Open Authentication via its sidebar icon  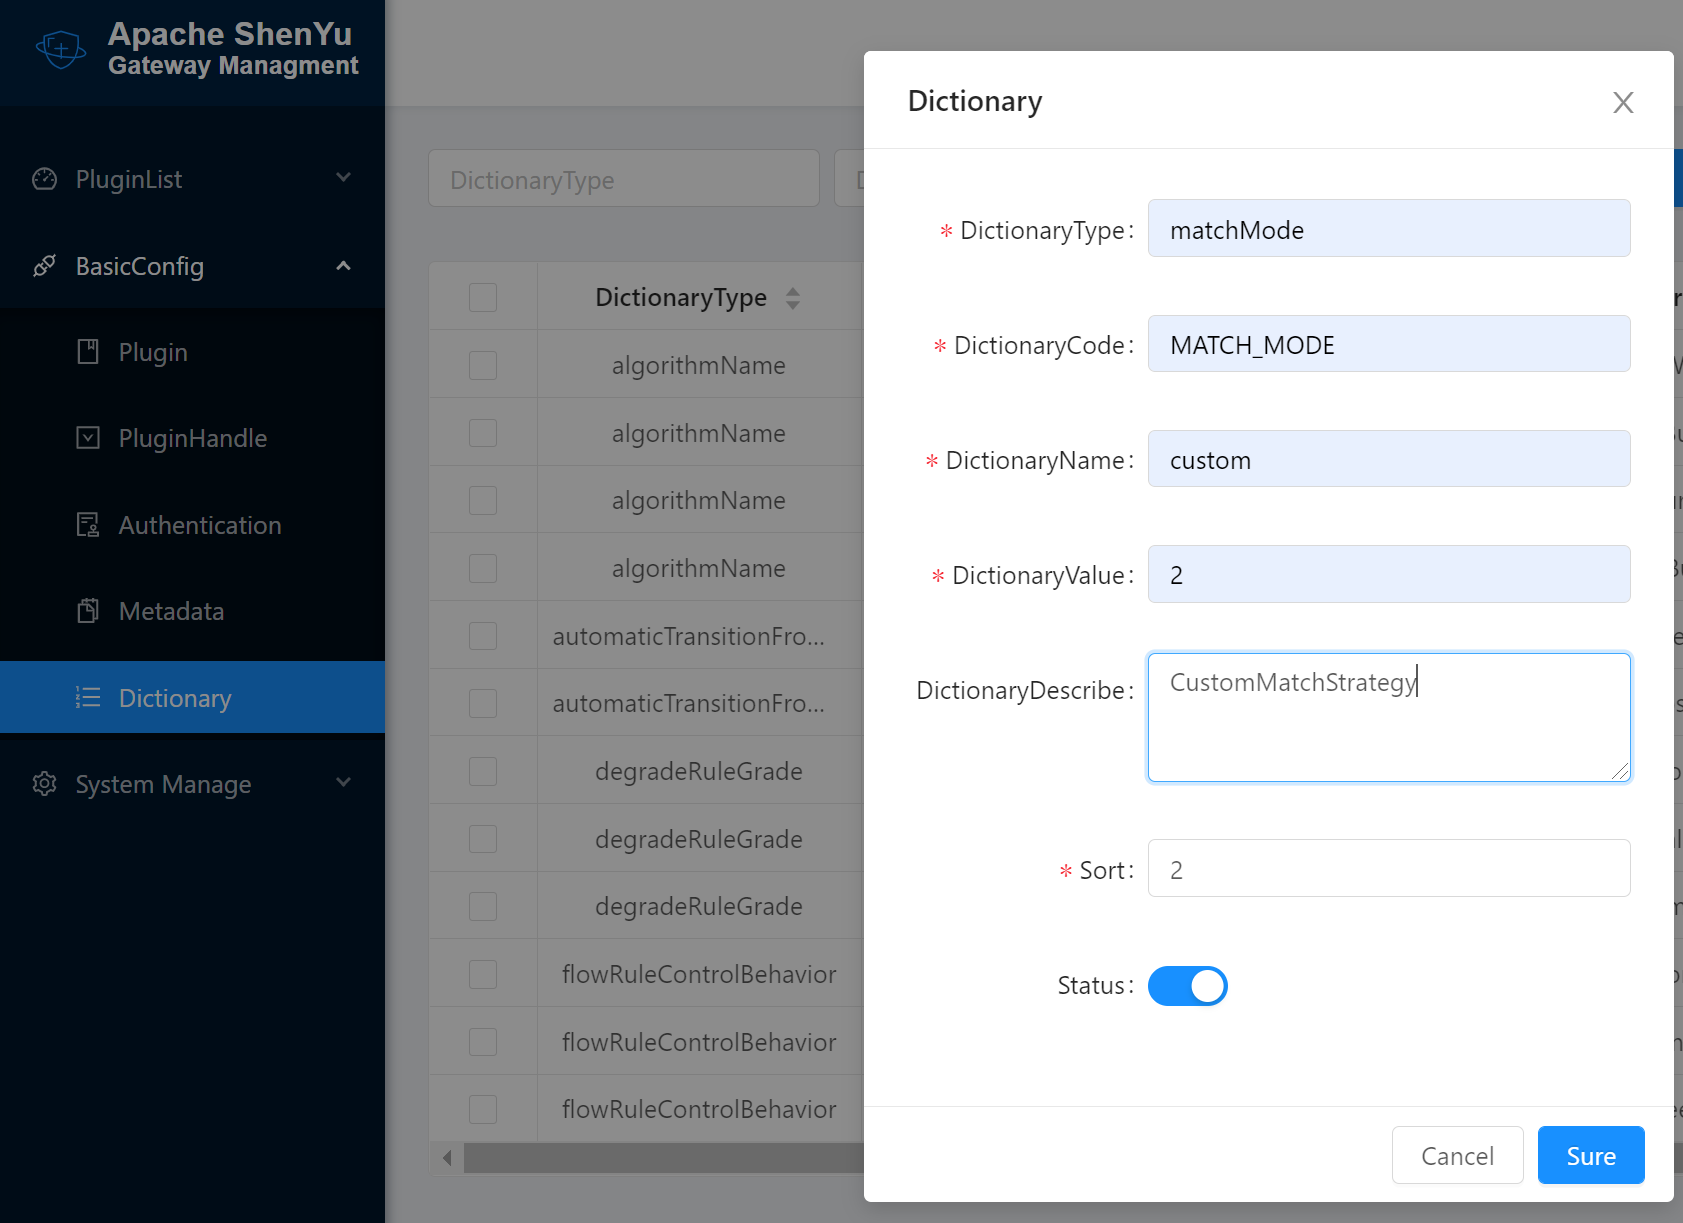(x=89, y=524)
